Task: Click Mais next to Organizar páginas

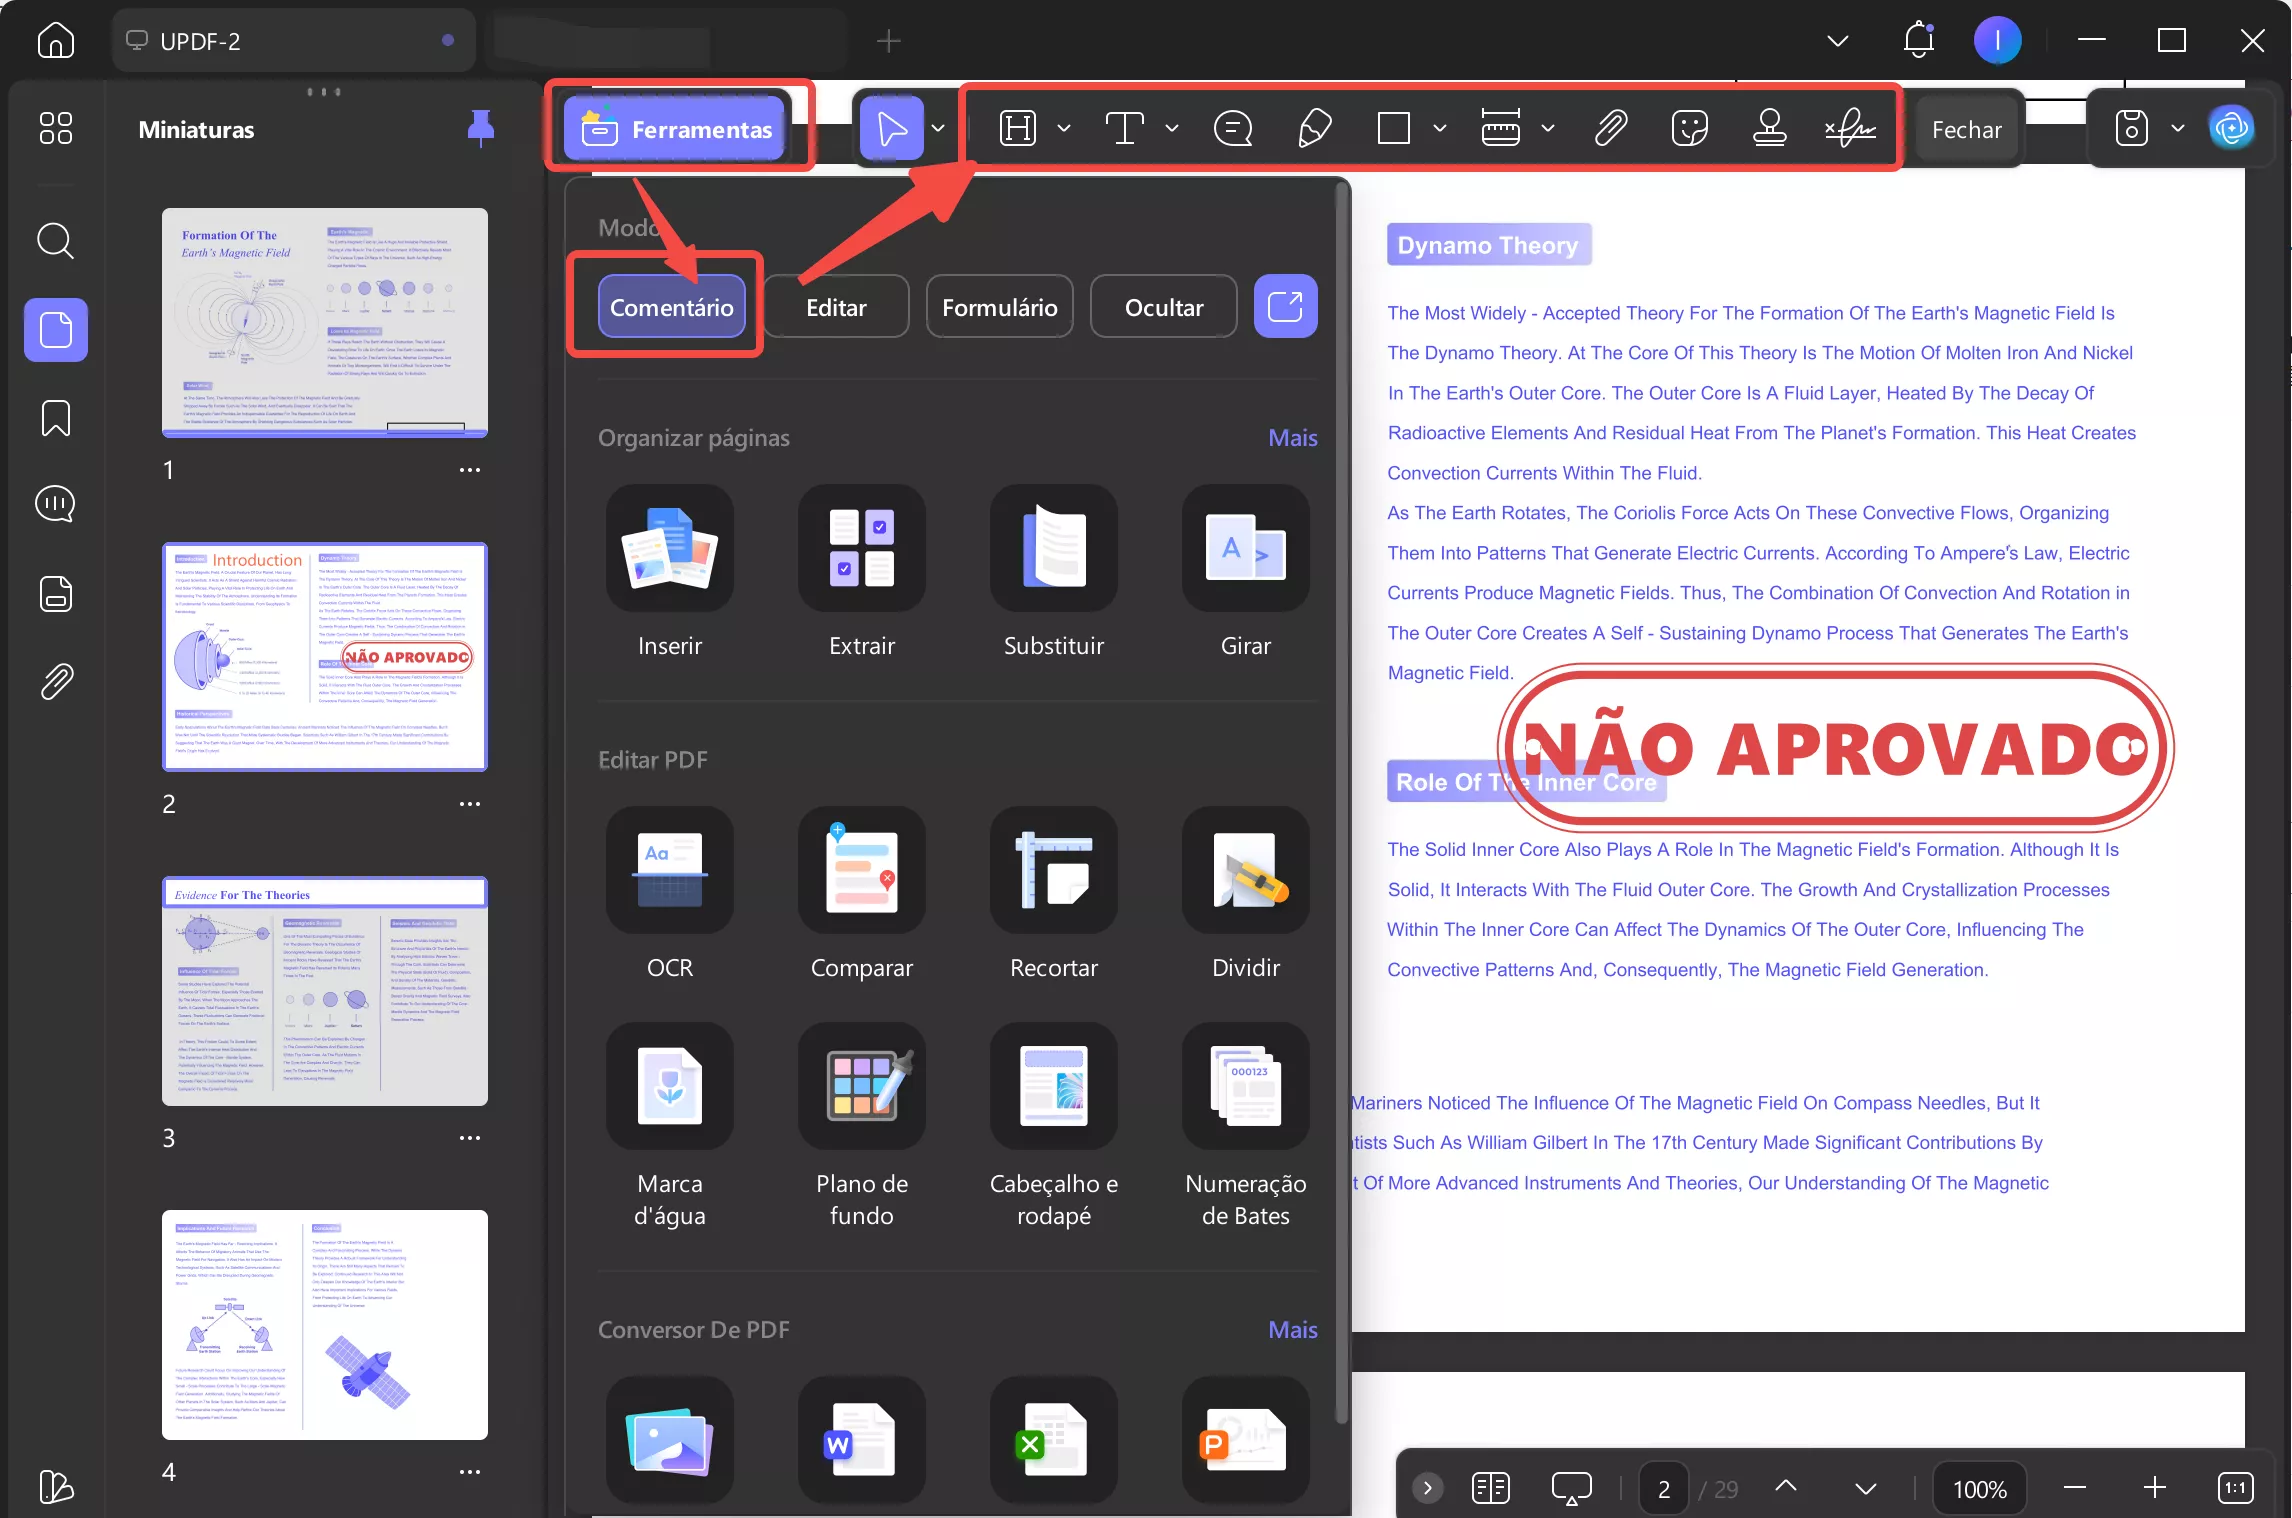Action: 1292,438
